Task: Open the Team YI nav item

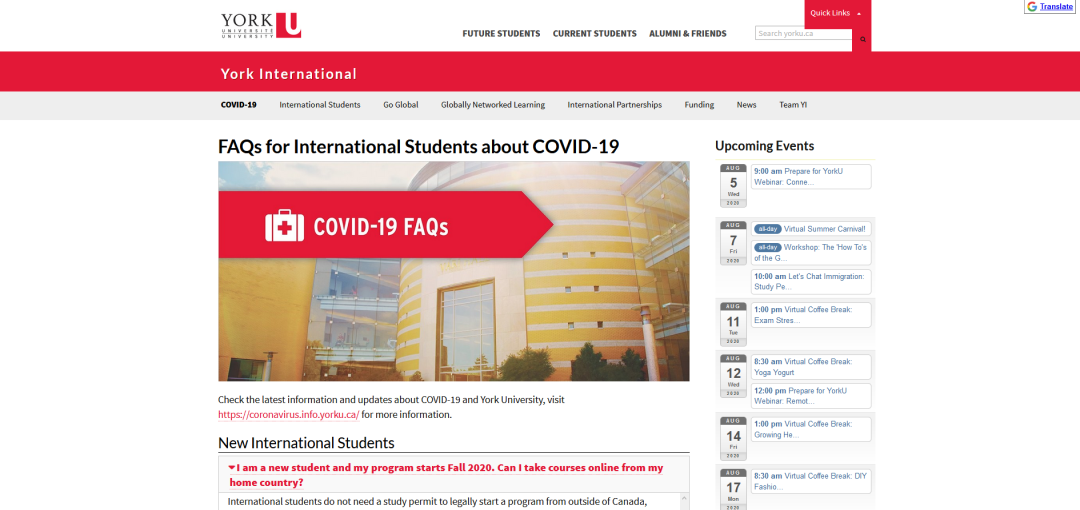Action: point(793,105)
